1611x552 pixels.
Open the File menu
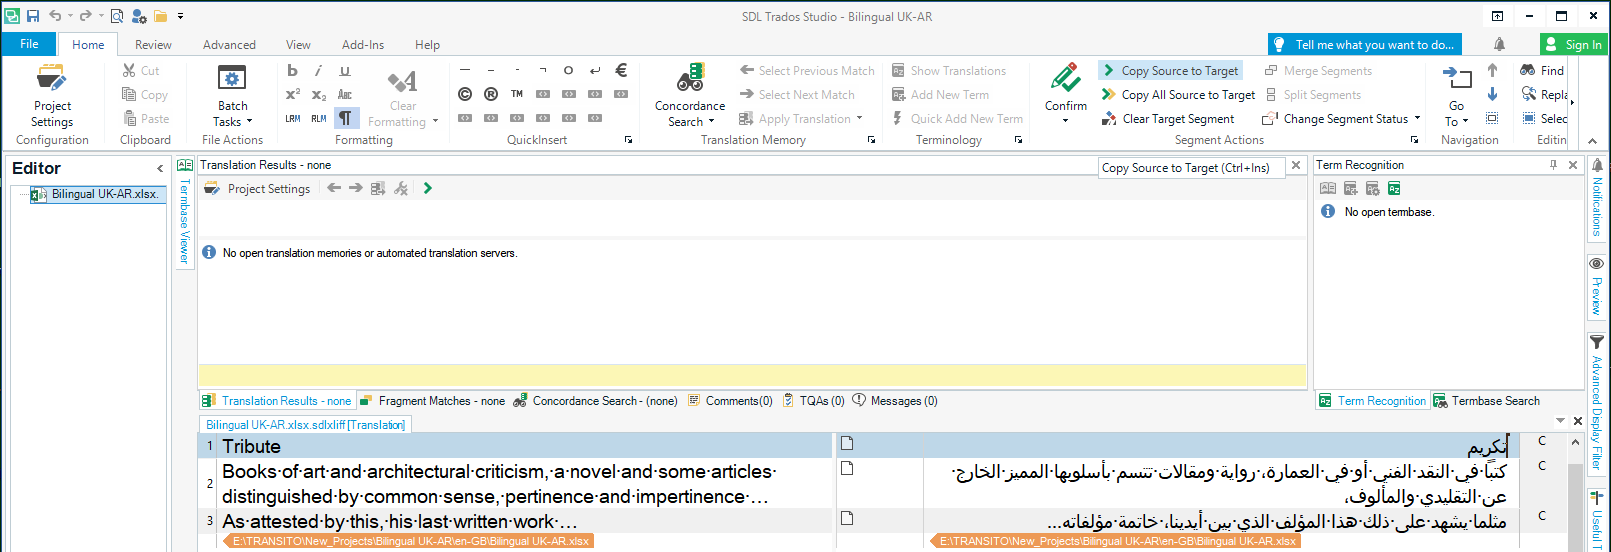pos(29,44)
